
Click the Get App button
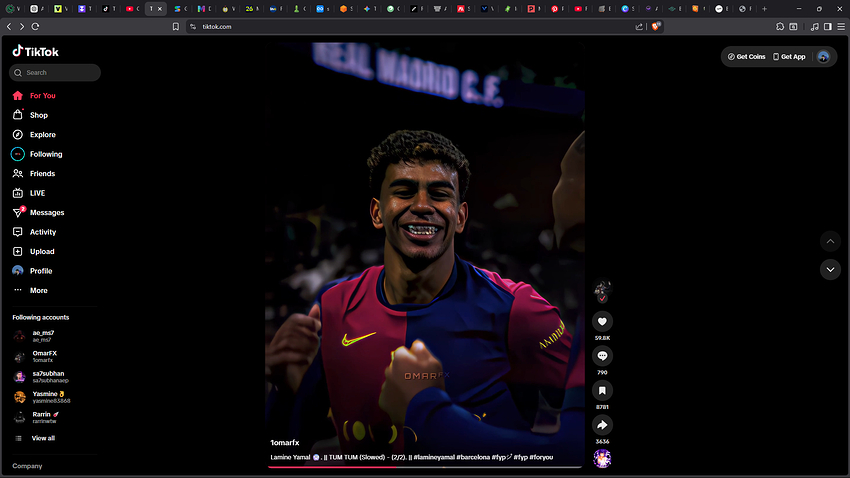(x=789, y=56)
